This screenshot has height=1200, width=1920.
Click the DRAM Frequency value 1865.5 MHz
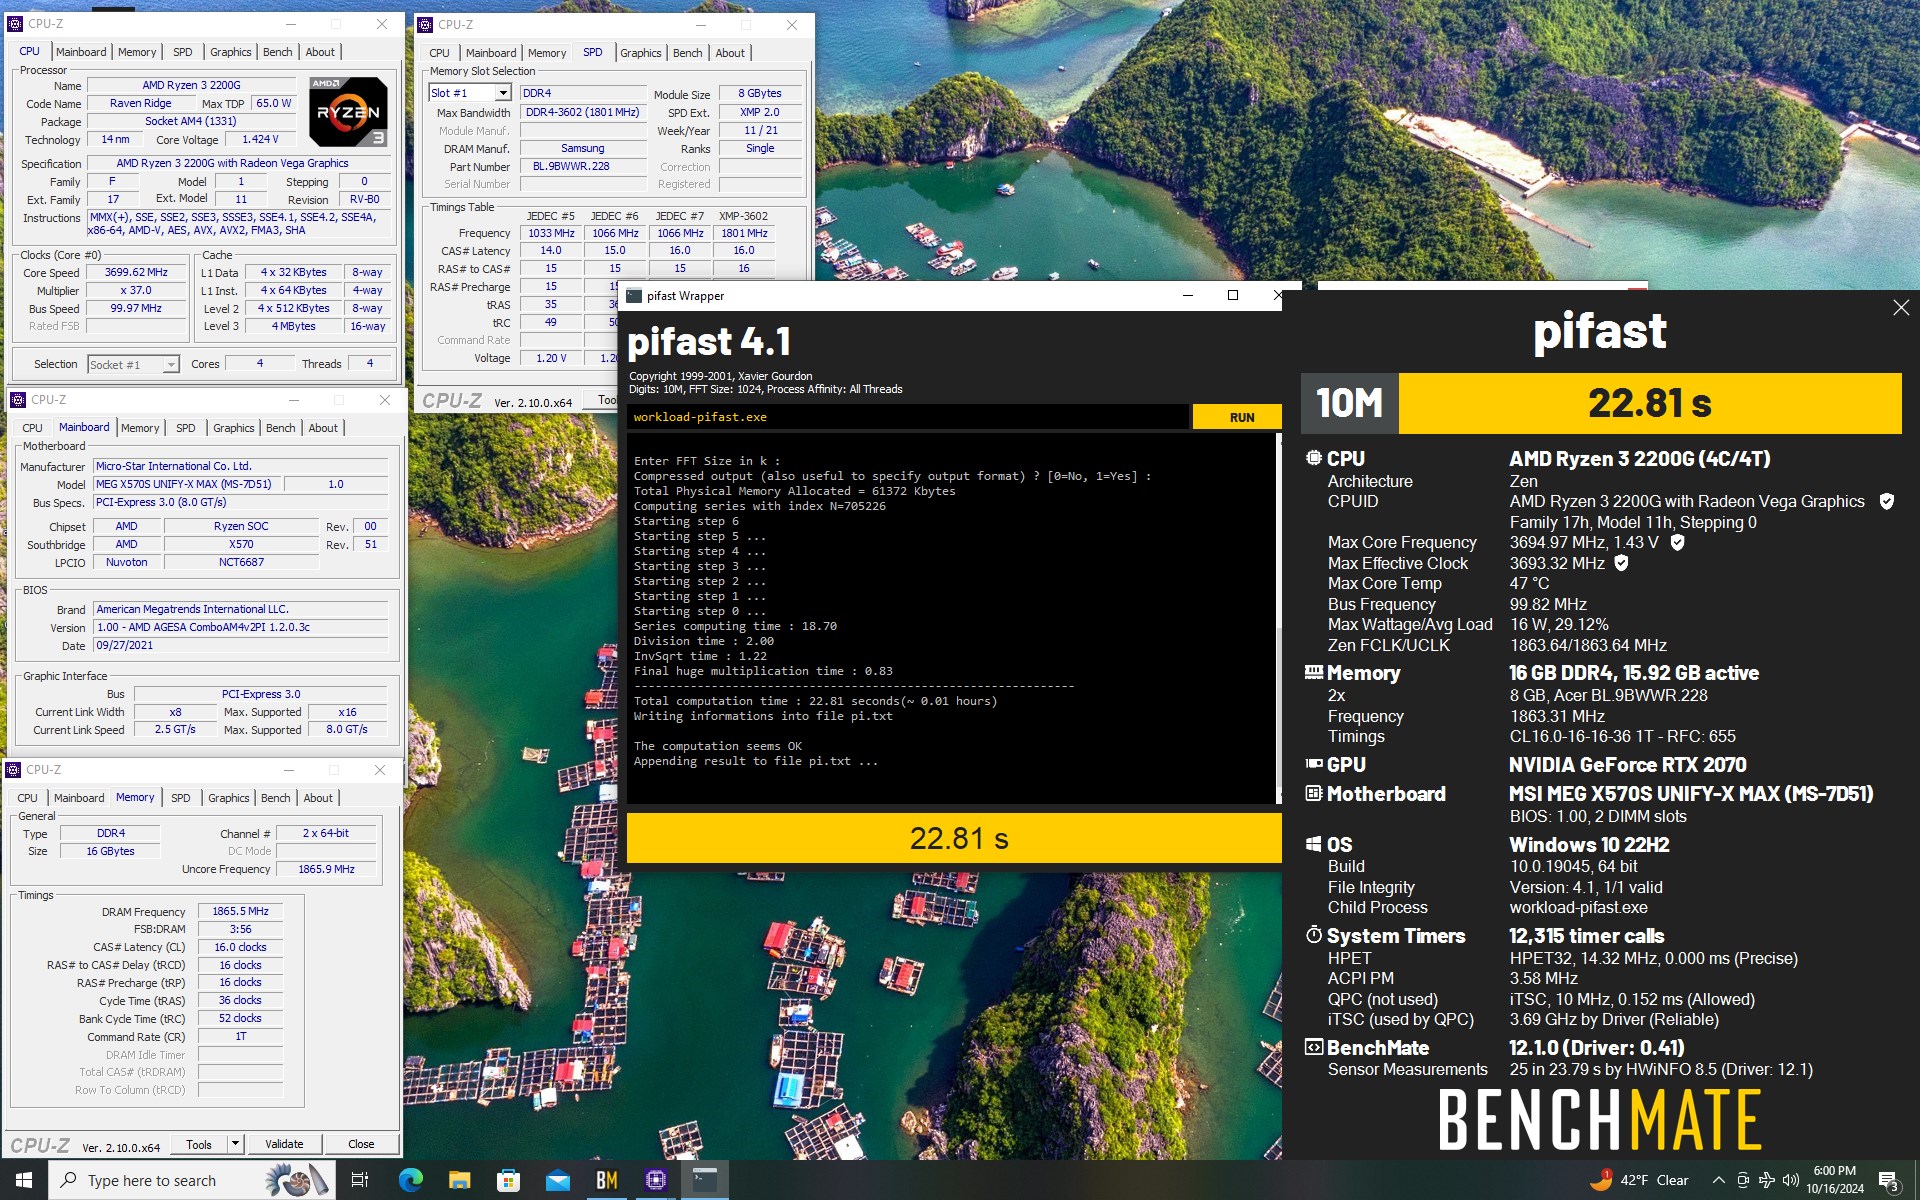click(240, 911)
